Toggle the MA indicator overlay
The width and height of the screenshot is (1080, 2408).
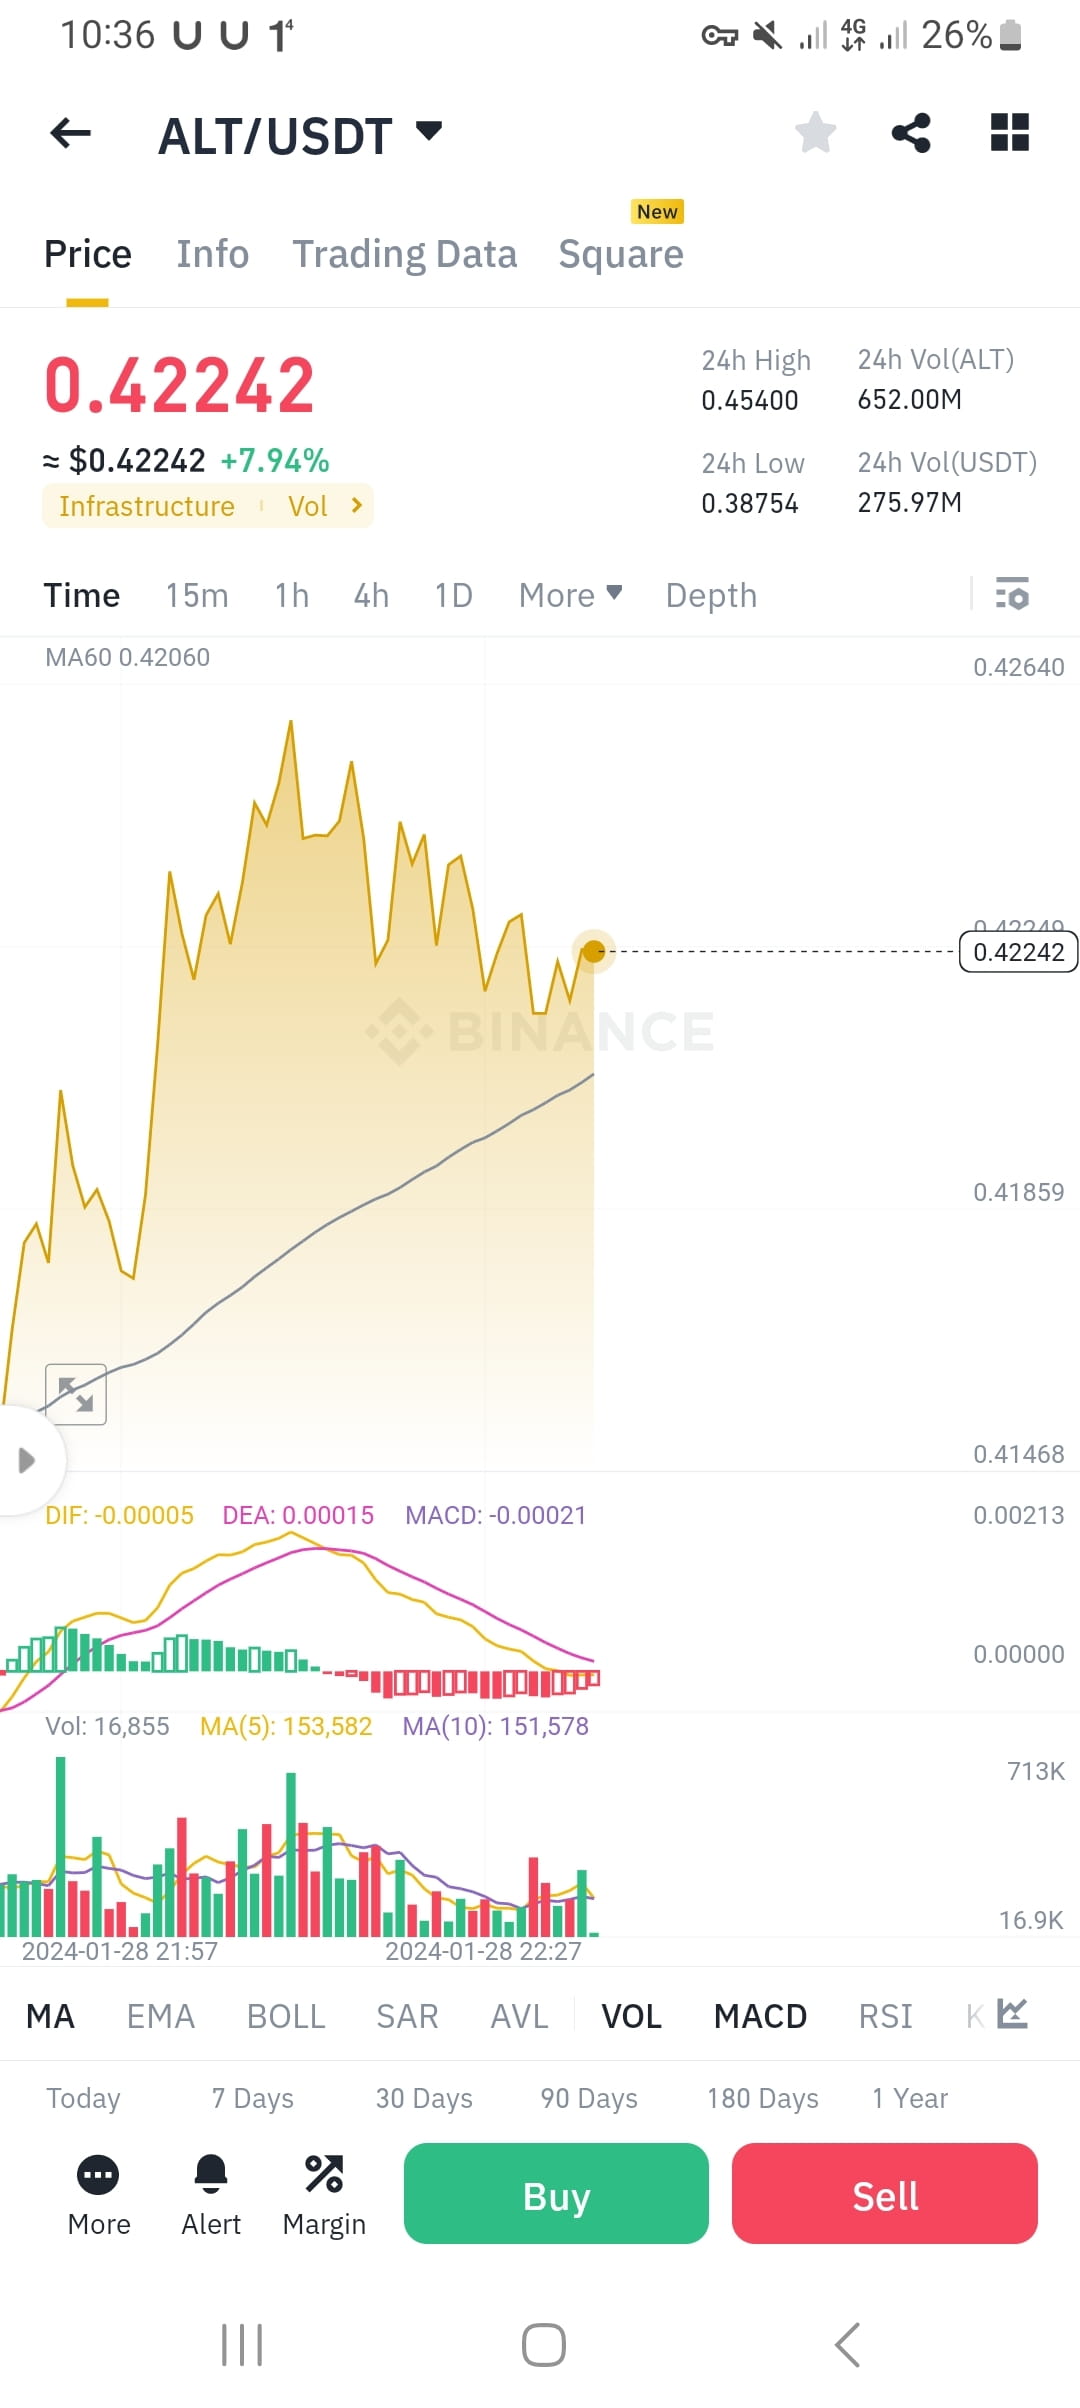coord(50,2015)
